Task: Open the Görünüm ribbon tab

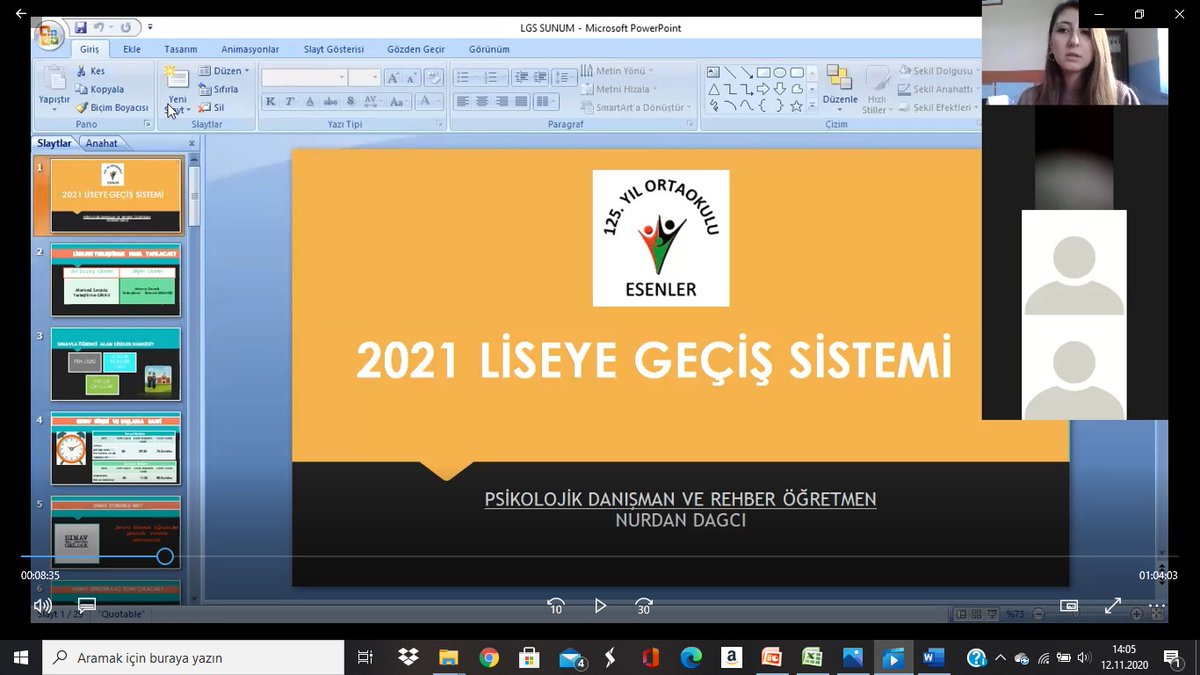Action: 489,49
